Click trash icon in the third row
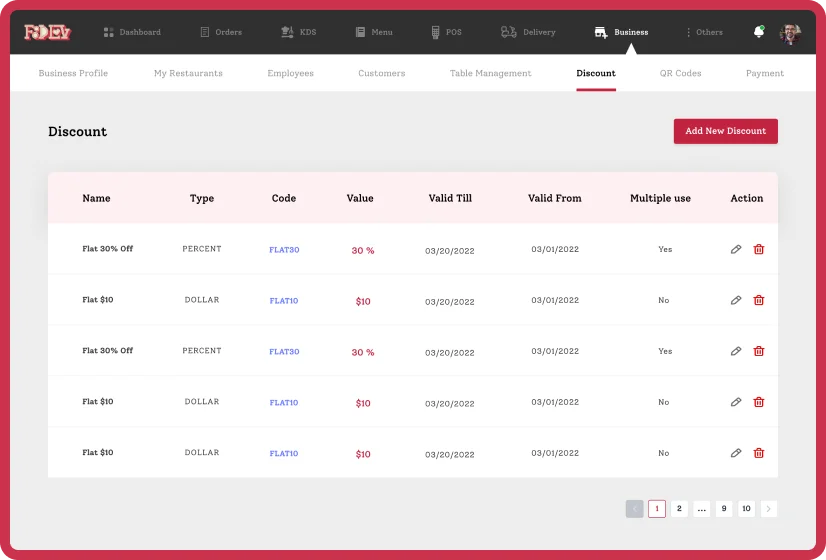 pyautogui.click(x=759, y=351)
